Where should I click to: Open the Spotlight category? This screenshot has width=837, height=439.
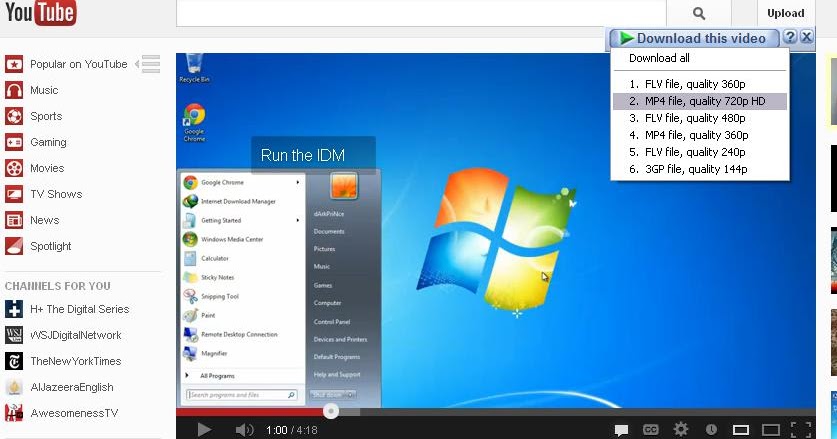pos(51,246)
